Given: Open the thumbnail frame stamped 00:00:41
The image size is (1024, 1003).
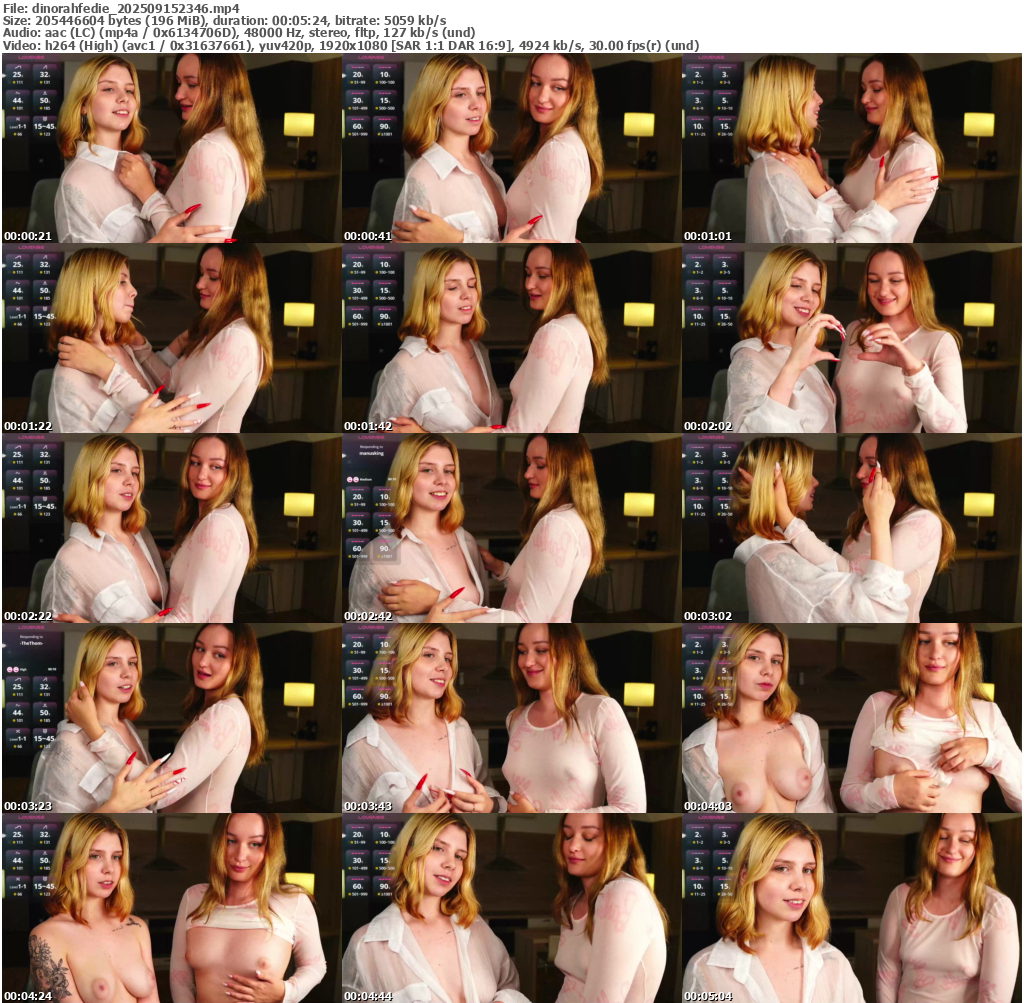Looking at the screenshot, I should pyautogui.click(x=512, y=148).
